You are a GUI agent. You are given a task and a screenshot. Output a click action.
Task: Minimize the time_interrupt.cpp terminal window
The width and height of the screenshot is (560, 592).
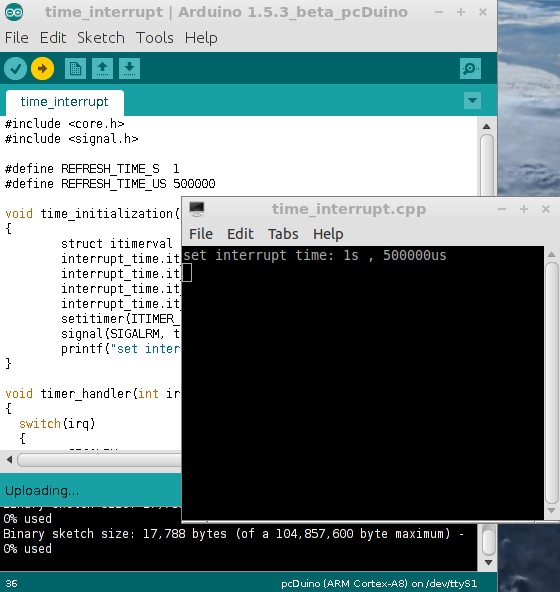point(502,209)
